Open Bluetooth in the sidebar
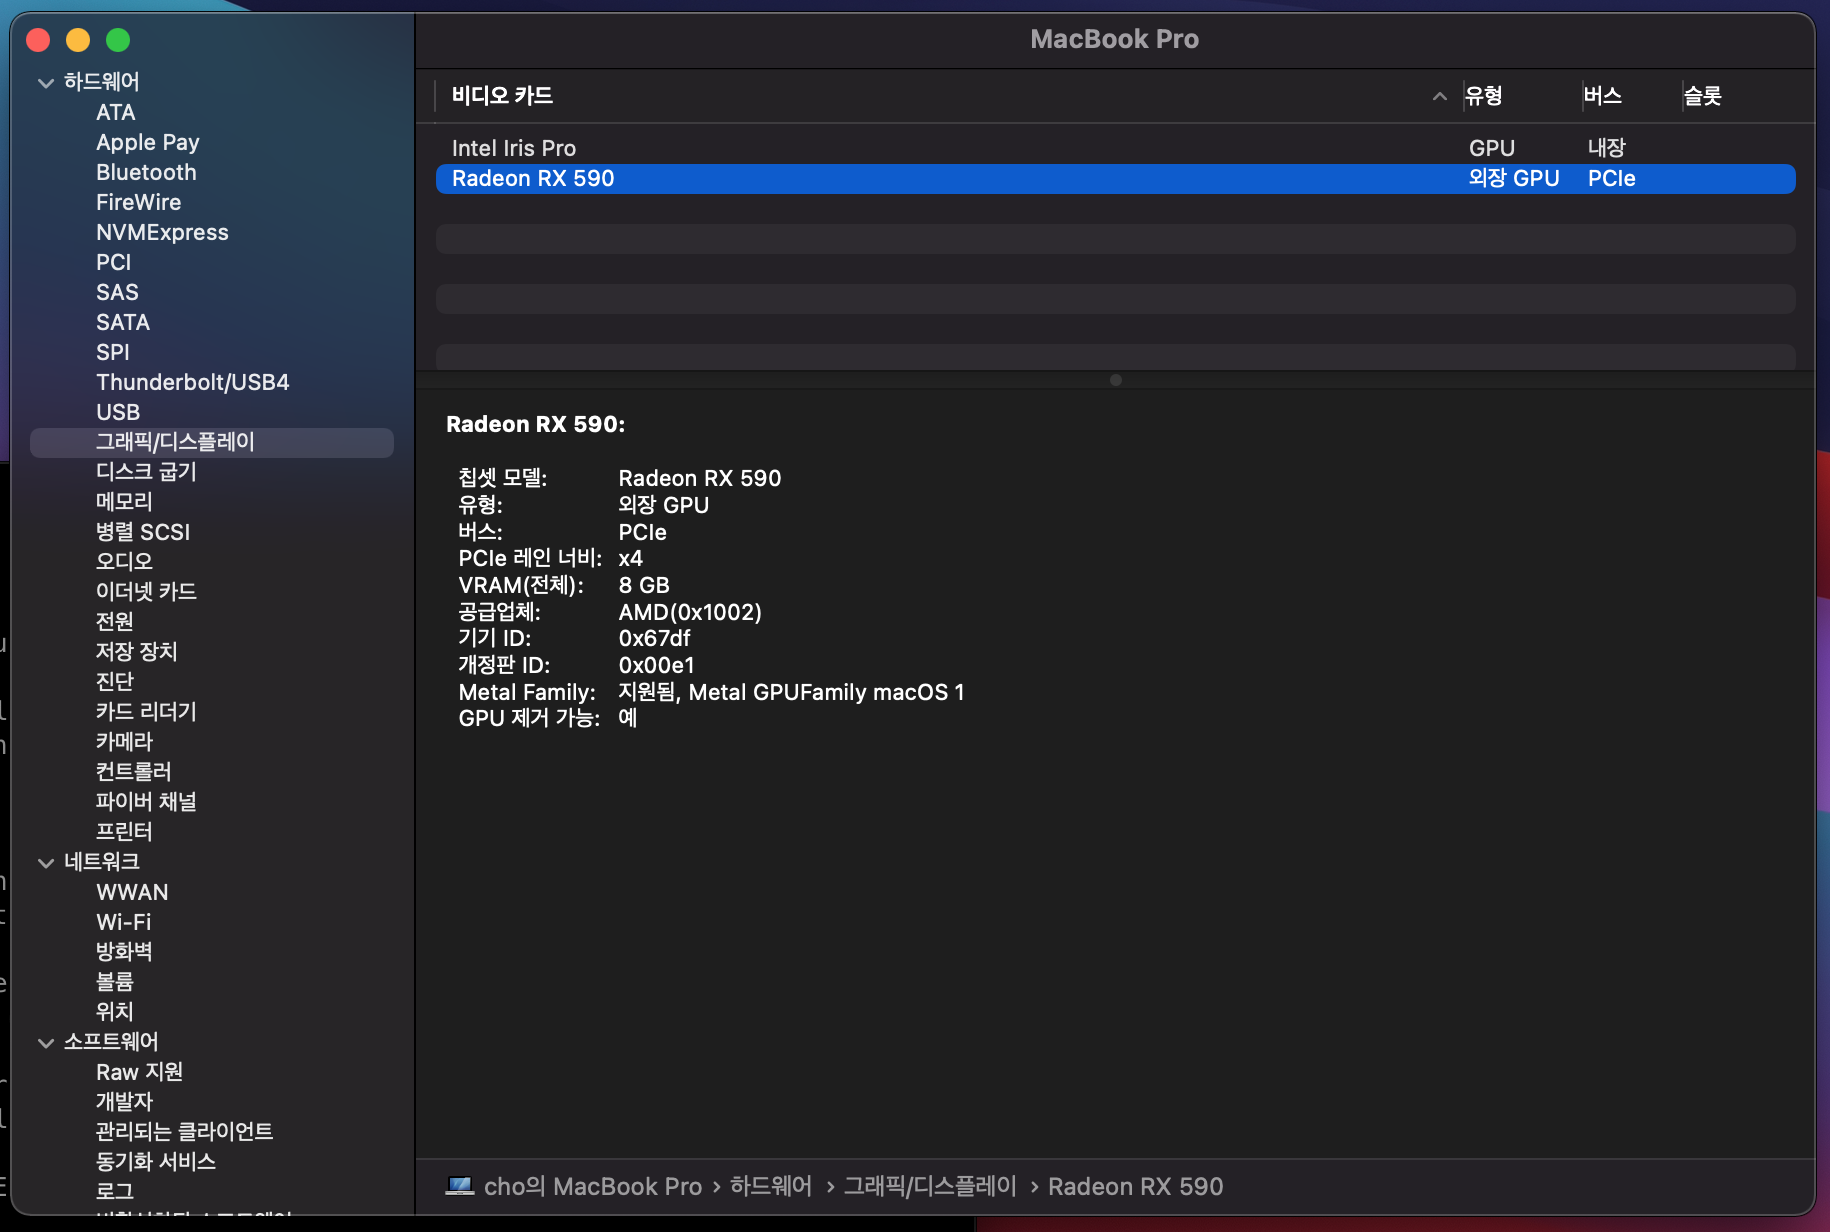 point(146,173)
